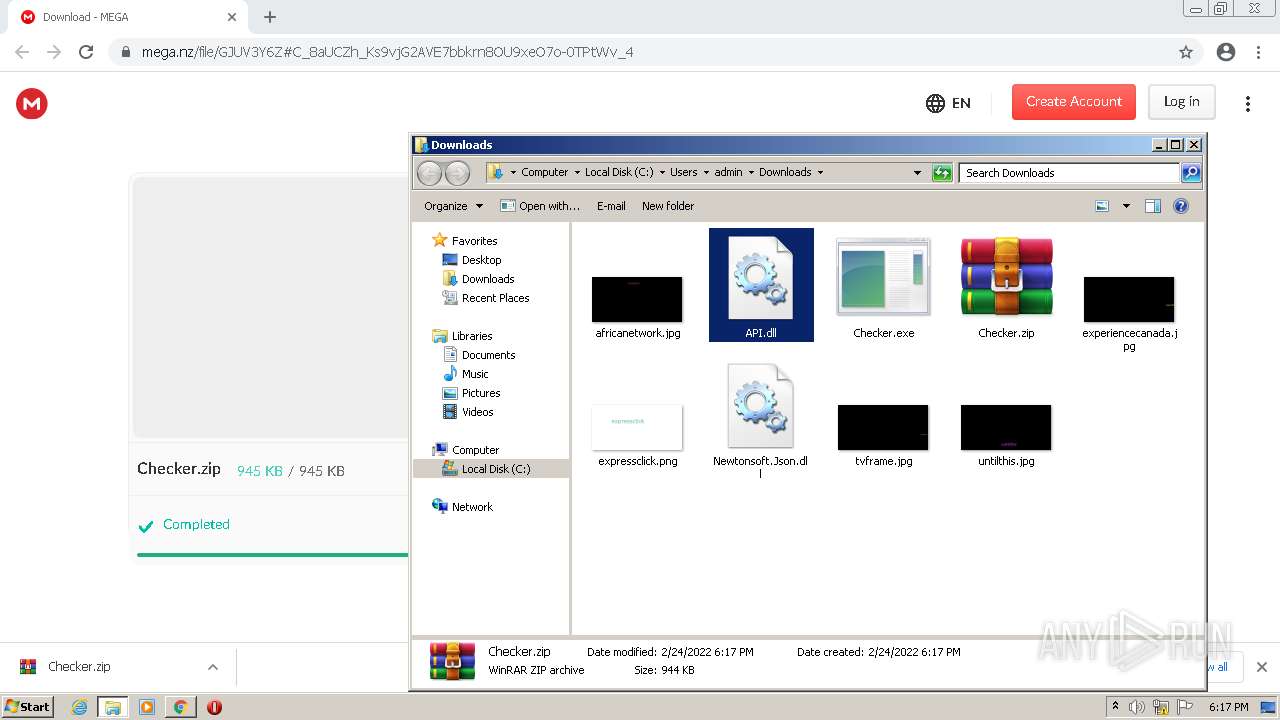Toggle the preview pane icon
The height and width of the screenshot is (720, 1280).
pos(1153,206)
